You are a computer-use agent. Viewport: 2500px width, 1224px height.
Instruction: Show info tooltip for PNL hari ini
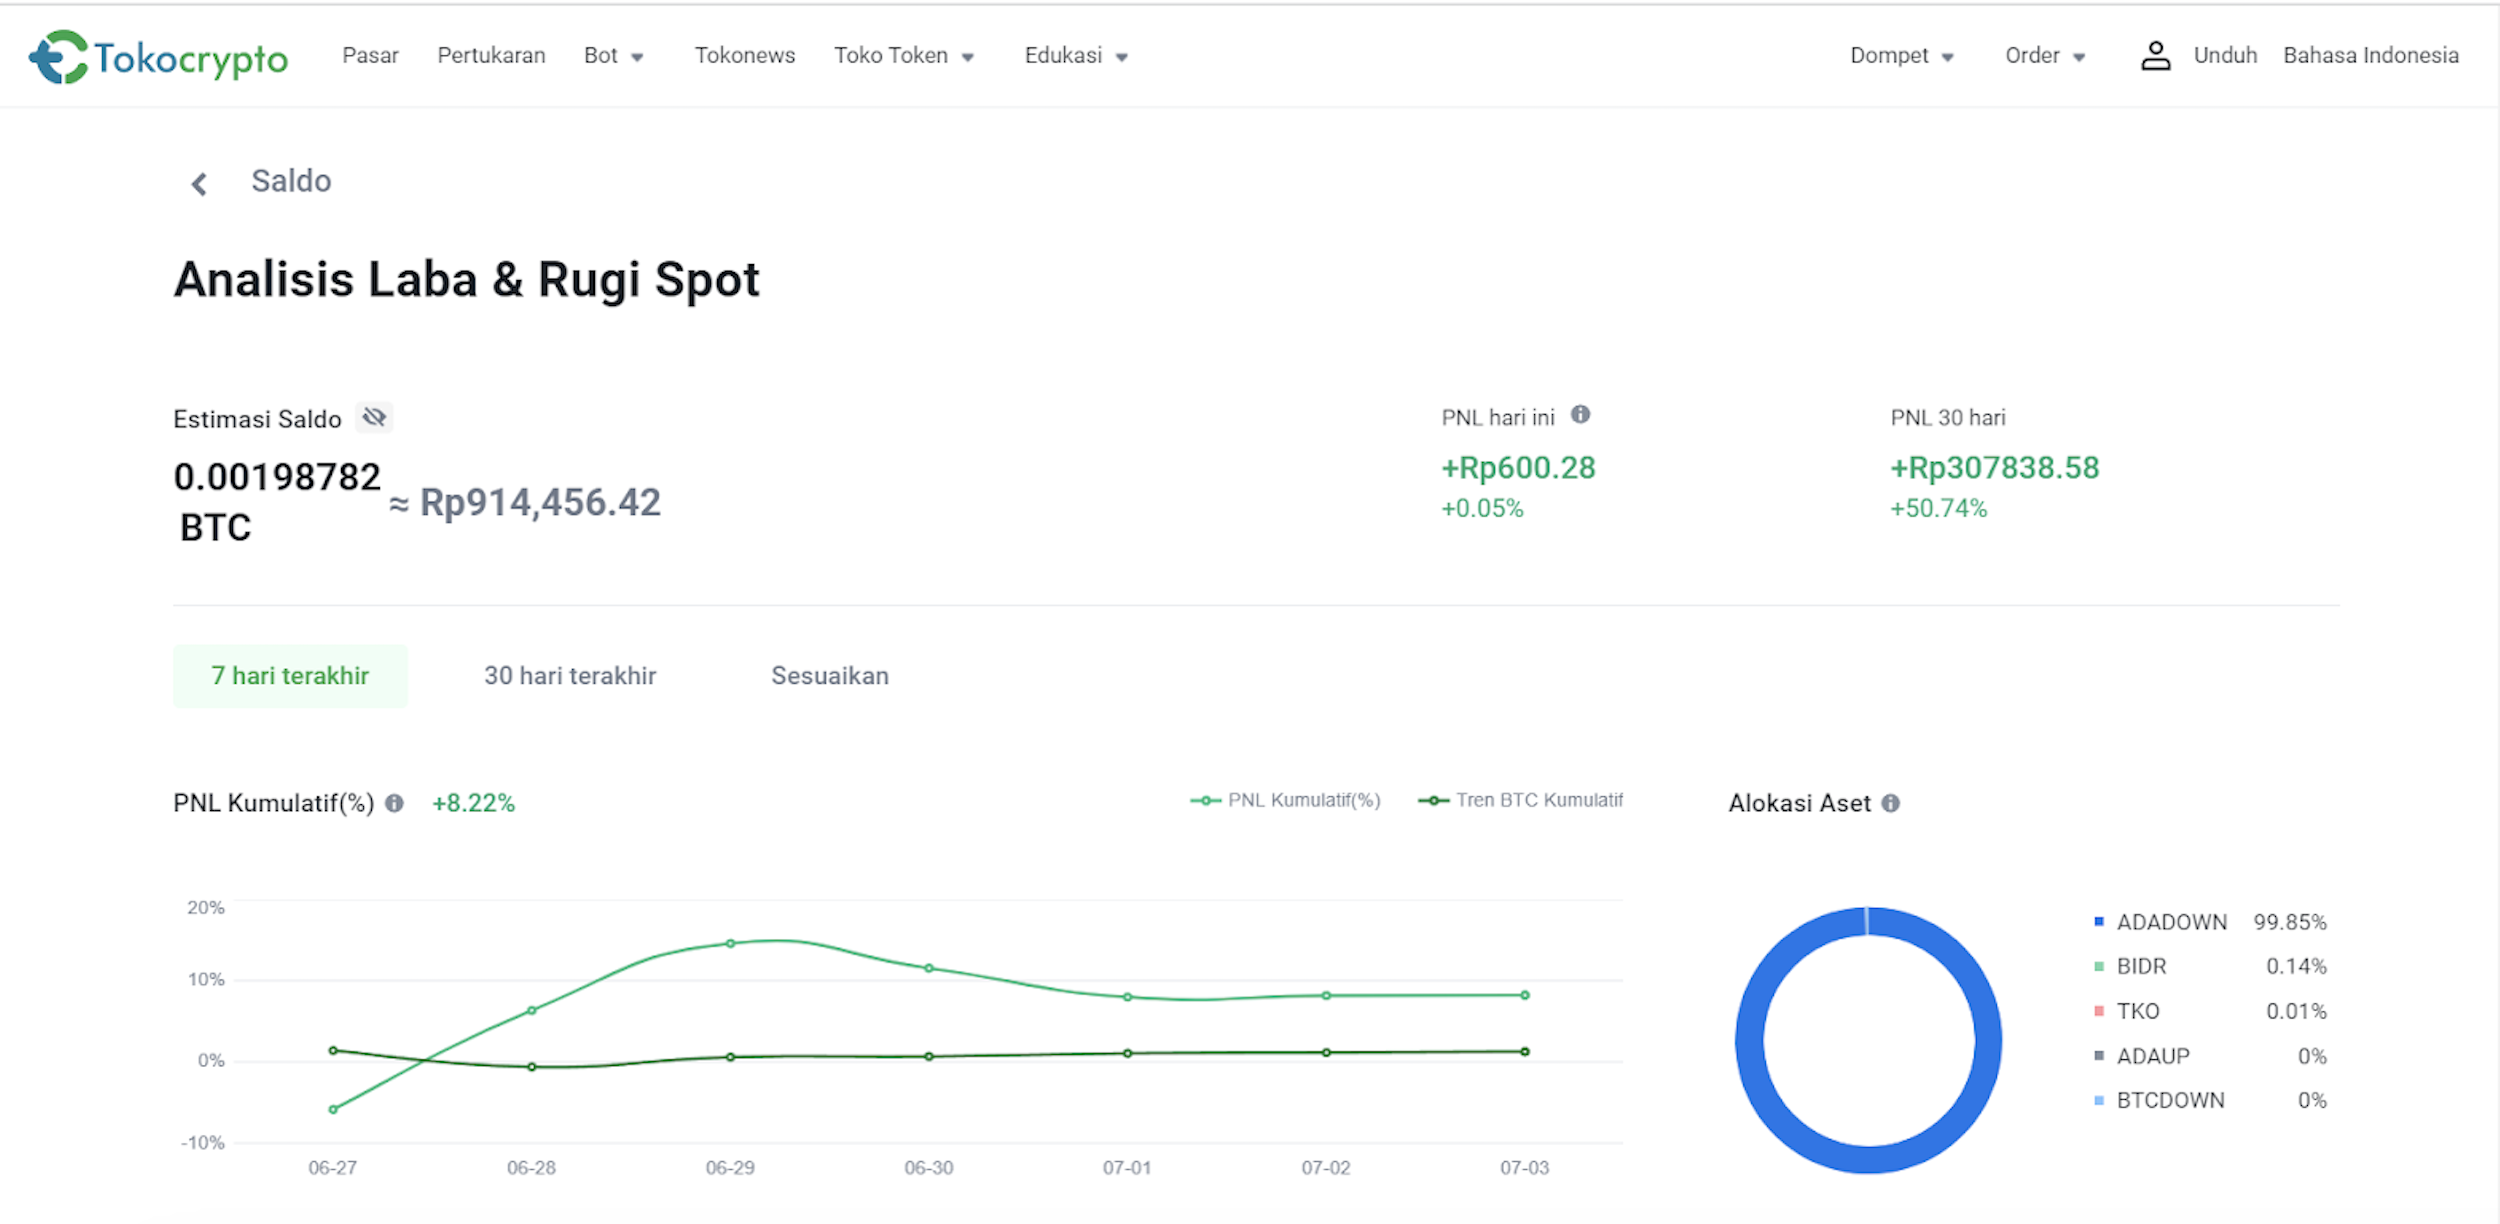click(1580, 415)
